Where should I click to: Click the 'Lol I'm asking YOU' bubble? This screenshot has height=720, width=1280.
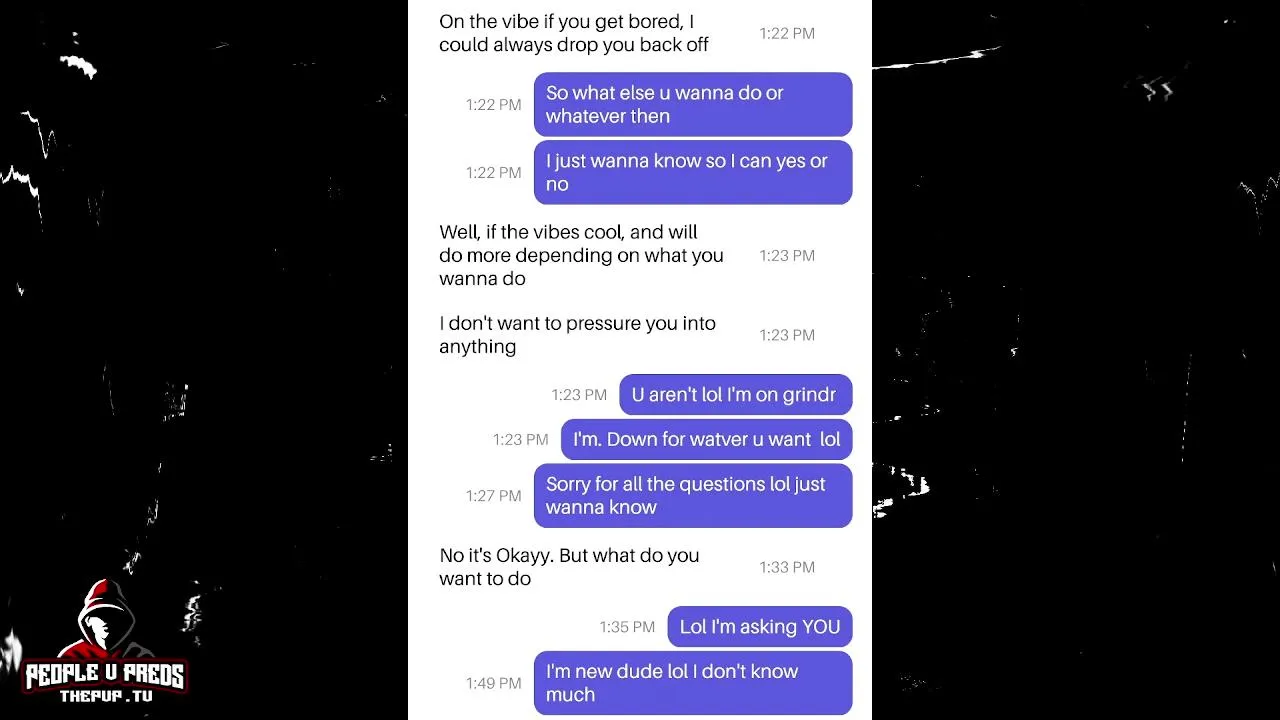click(x=760, y=627)
